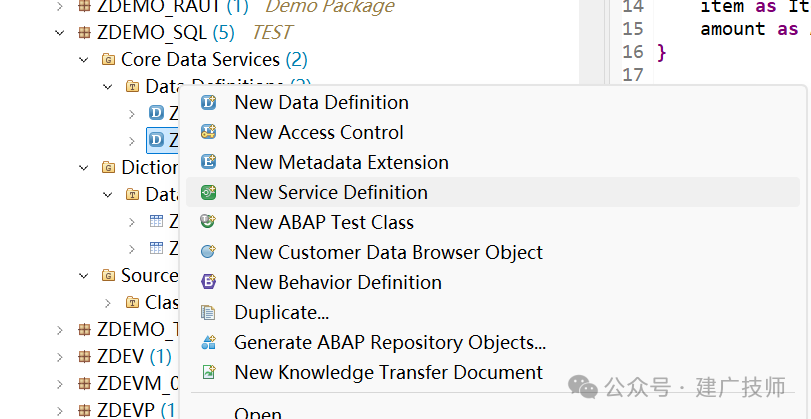
Task: Choose New Customer Data Browser Object
Action: 388,252
